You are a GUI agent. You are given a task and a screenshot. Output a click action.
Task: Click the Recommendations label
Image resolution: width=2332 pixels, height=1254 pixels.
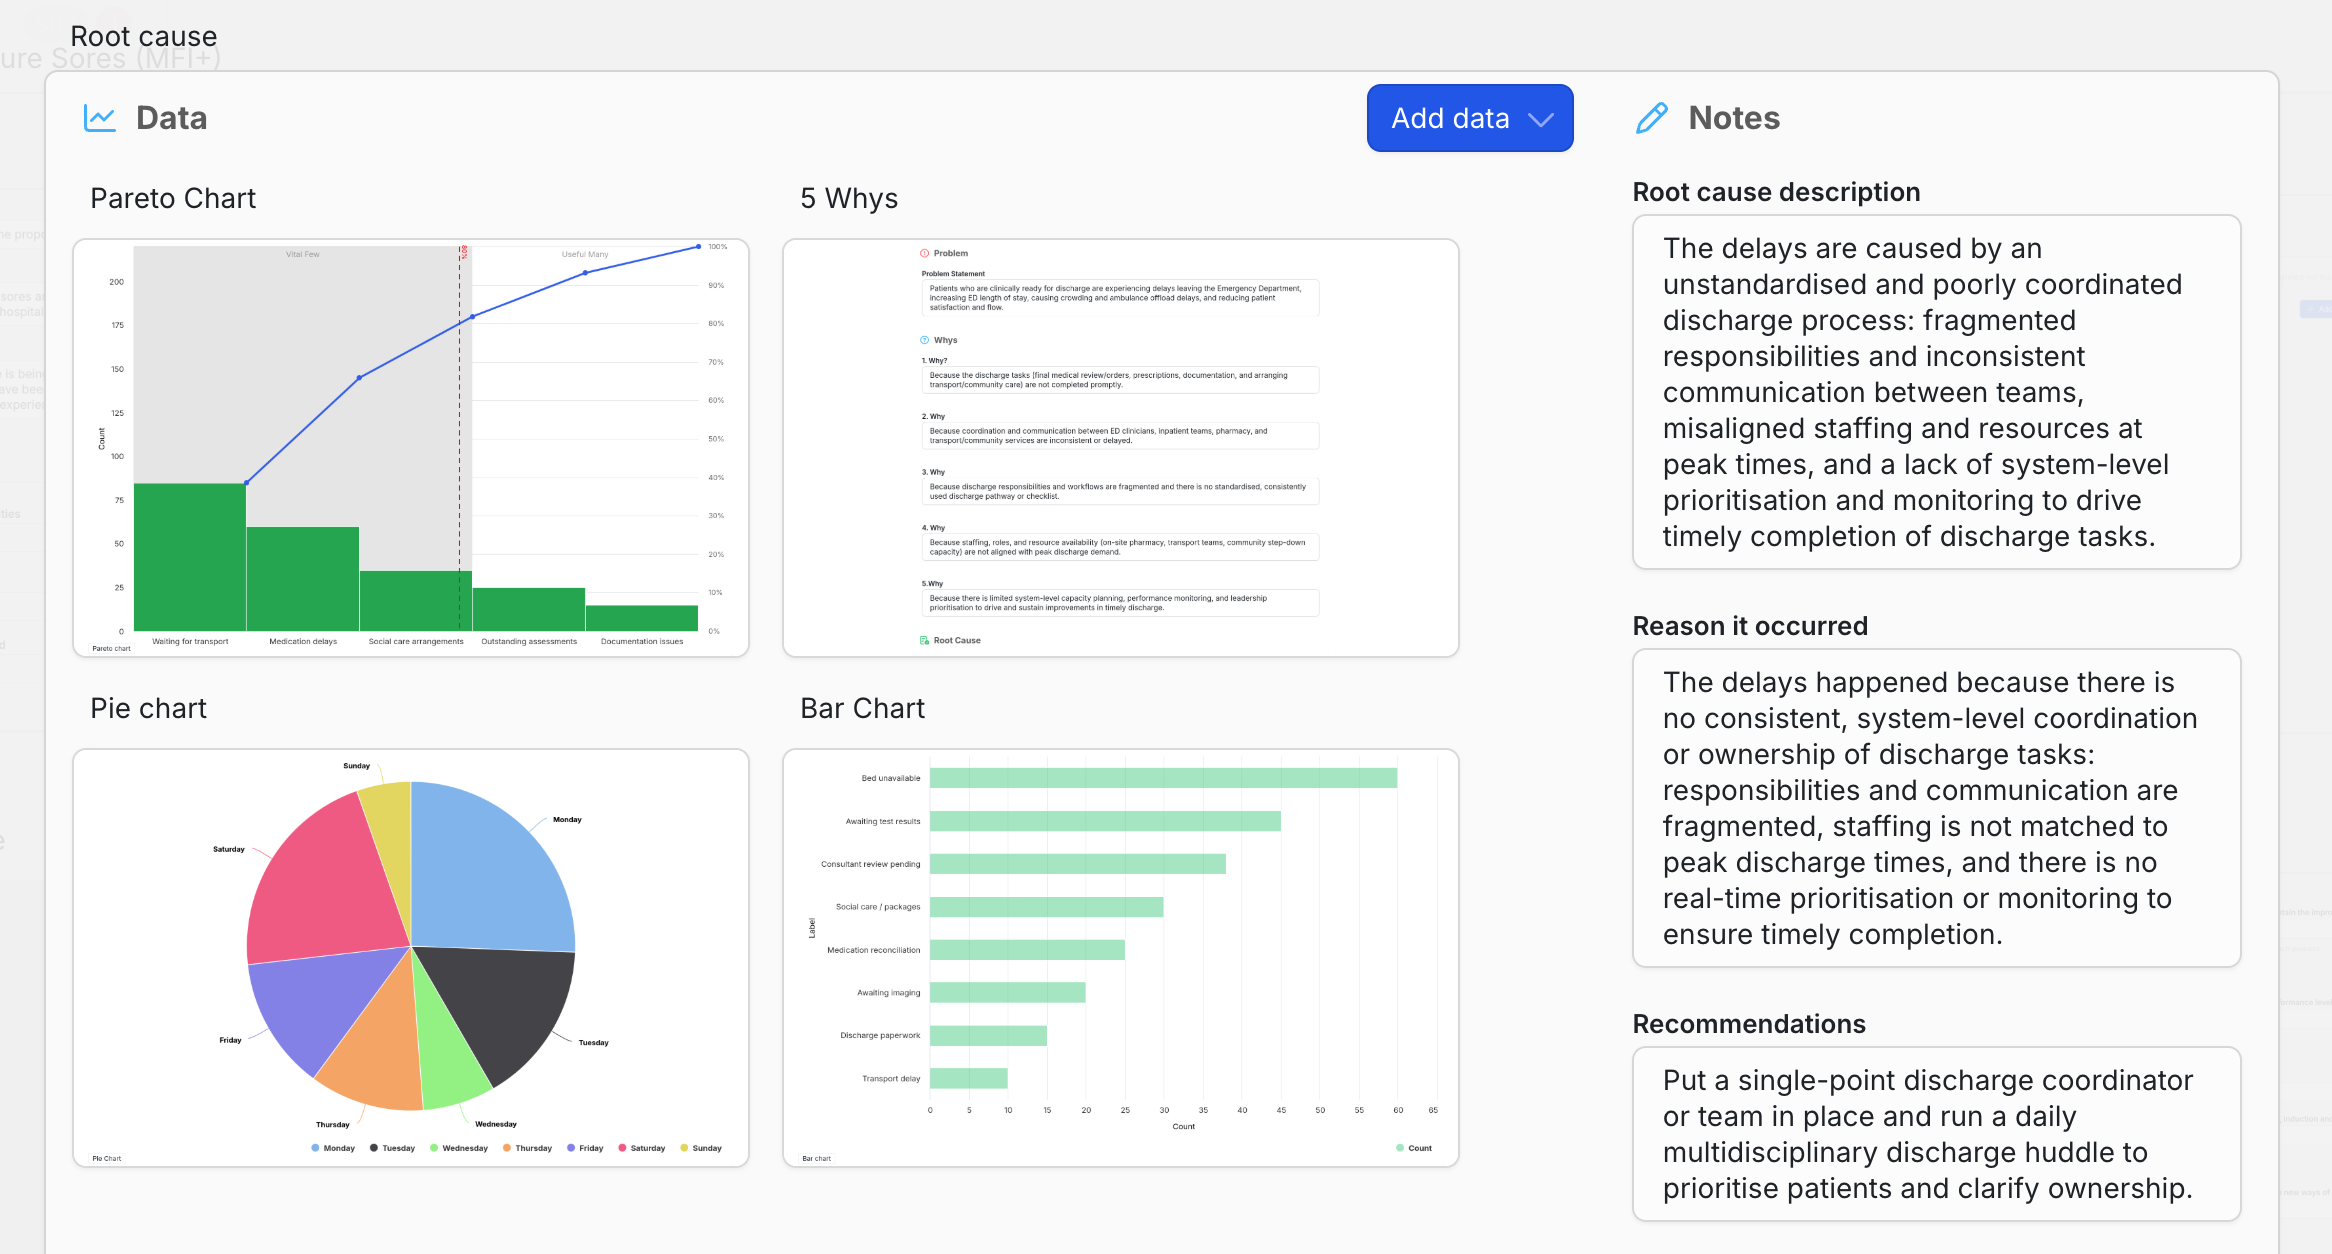(1749, 1024)
